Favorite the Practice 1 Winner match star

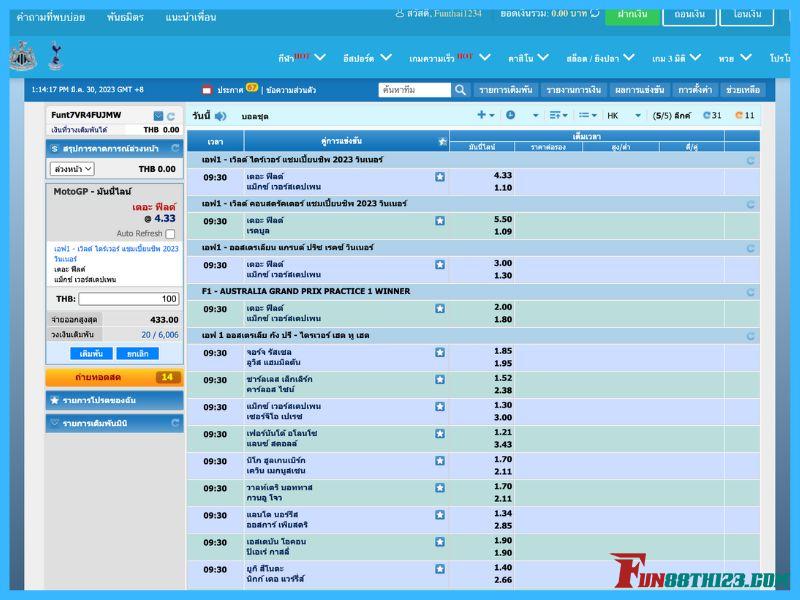coord(440,308)
